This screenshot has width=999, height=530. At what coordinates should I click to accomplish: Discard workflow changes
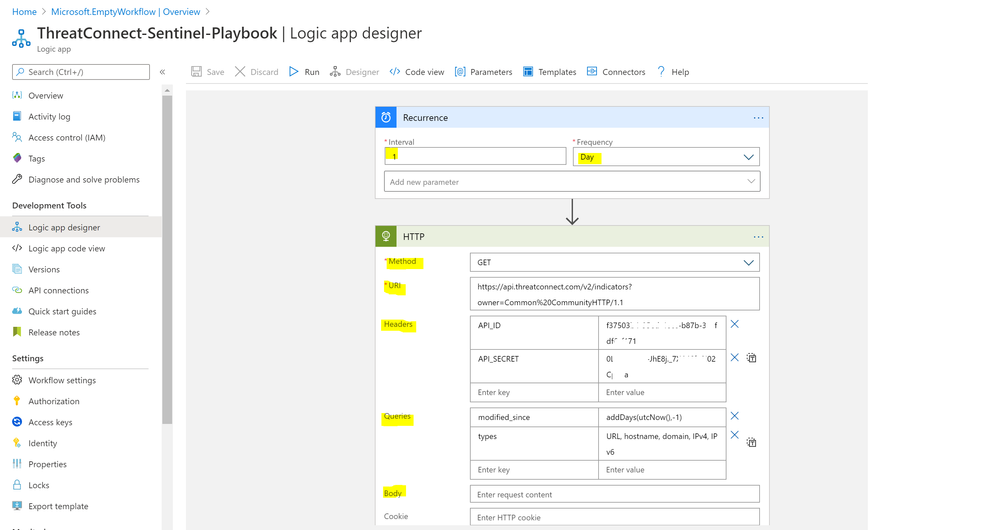[x=257, y=72]
